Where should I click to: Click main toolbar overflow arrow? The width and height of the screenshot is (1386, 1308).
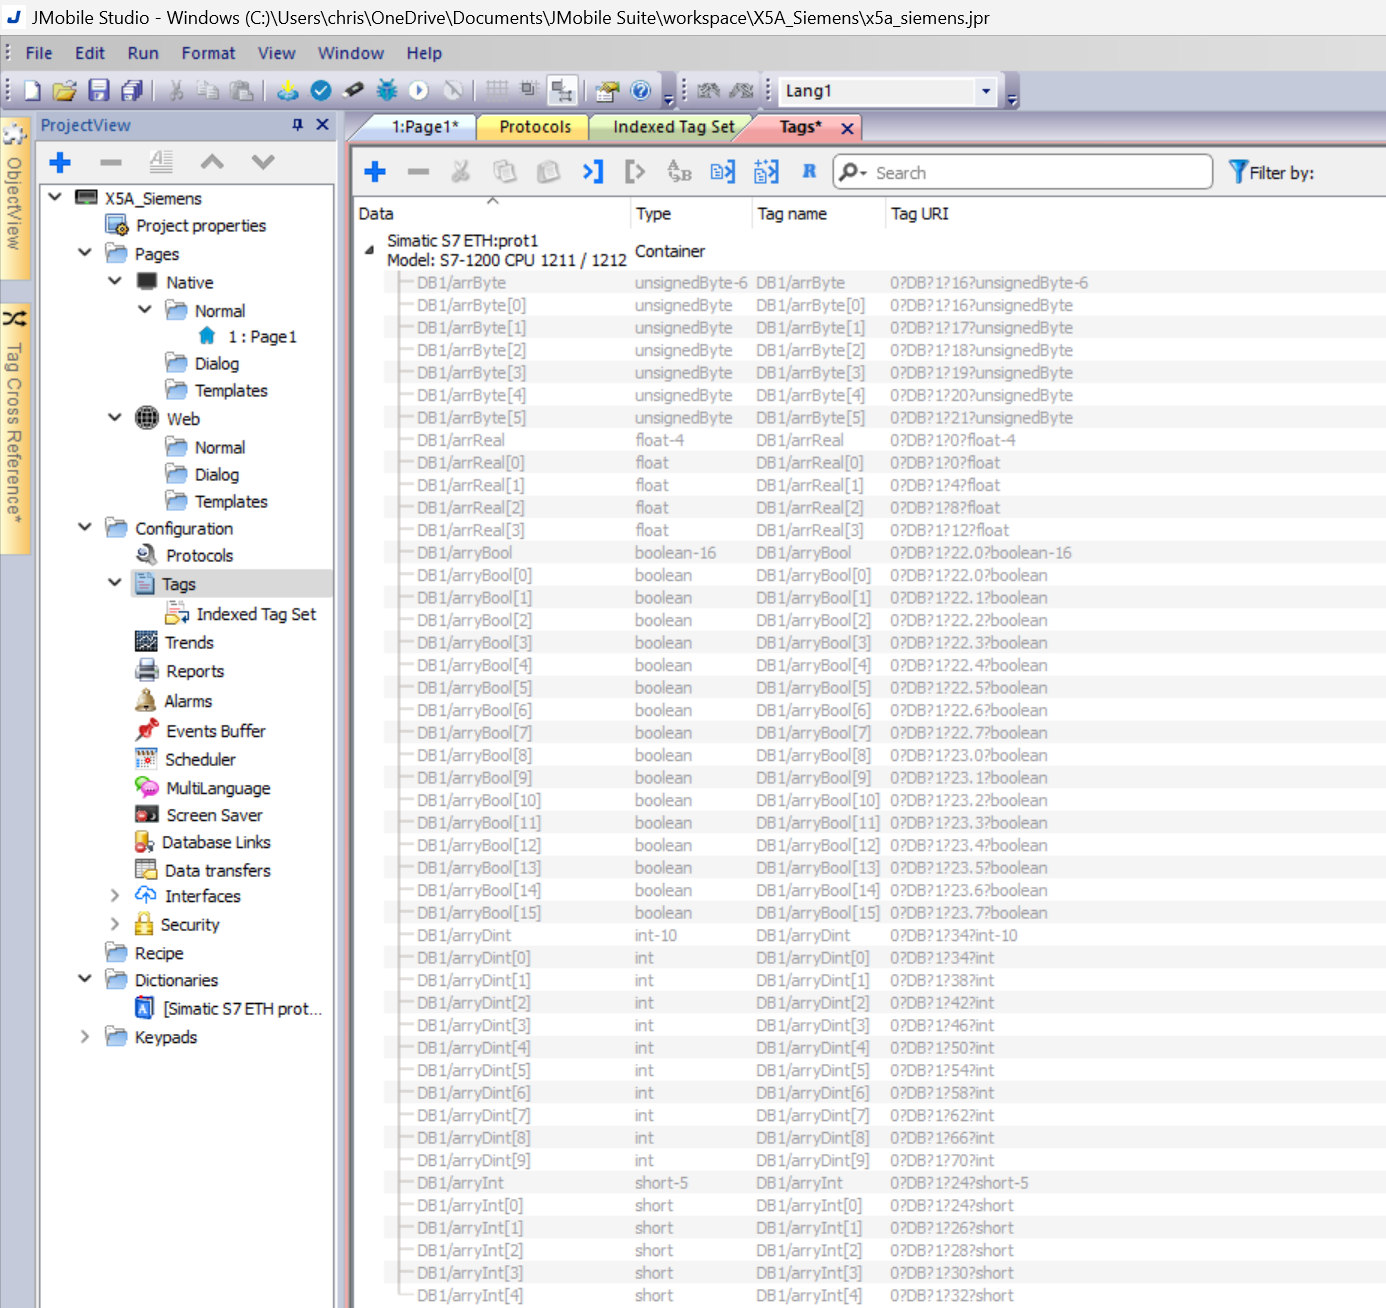click(668, 99)
